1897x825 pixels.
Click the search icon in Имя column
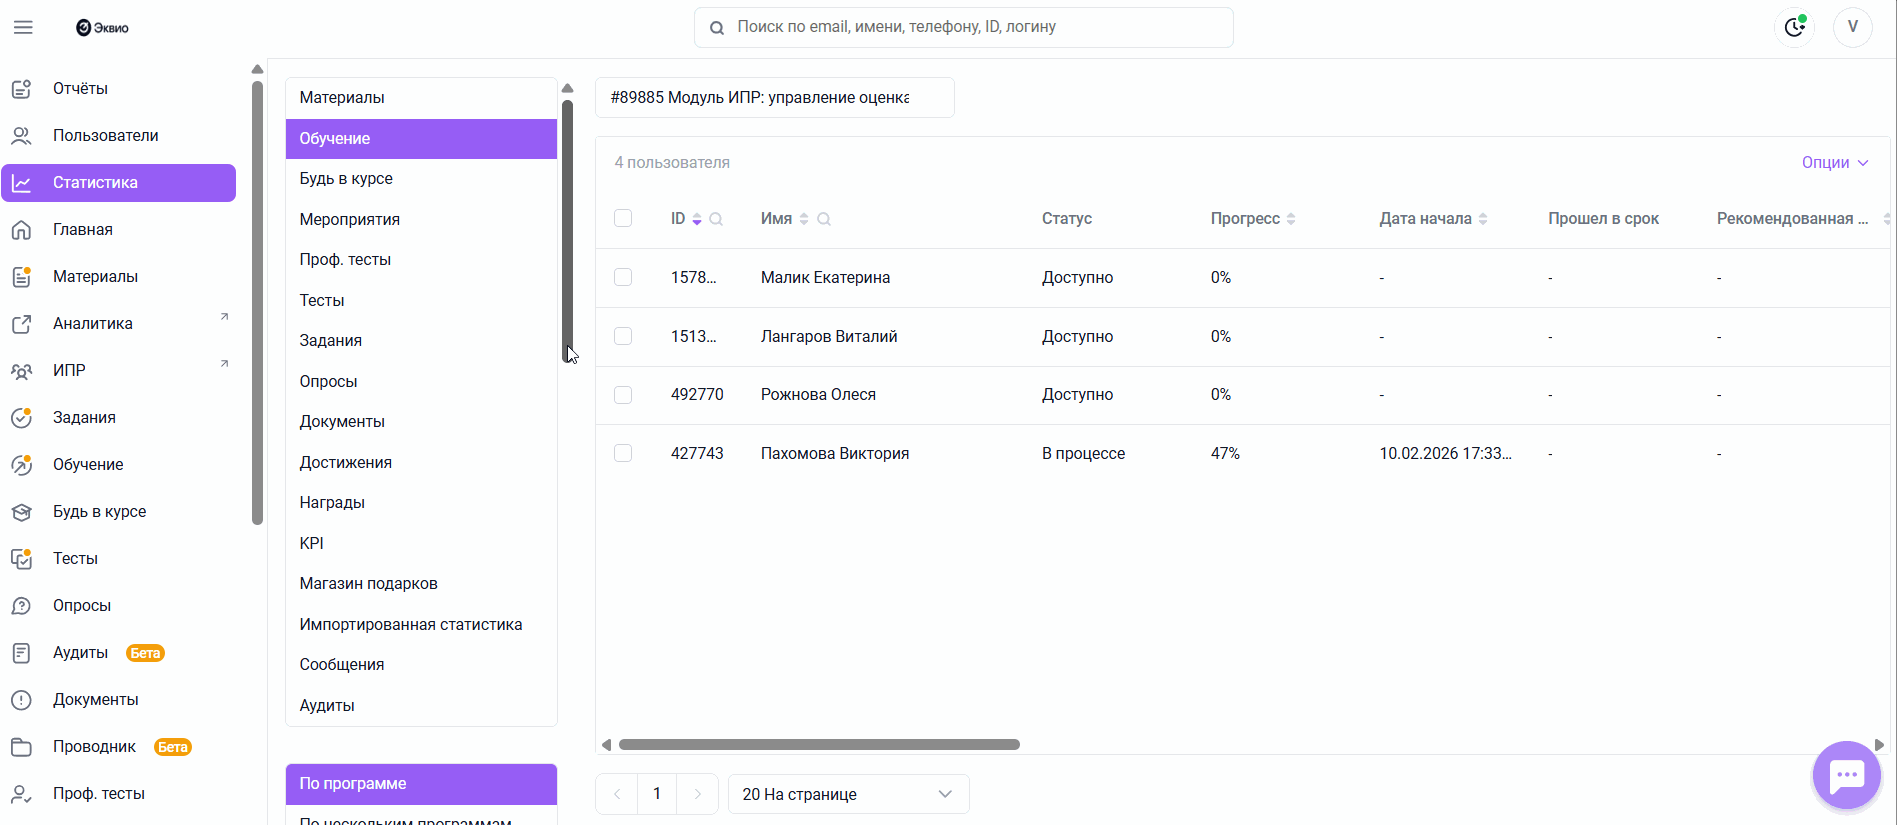click(824, 219)
